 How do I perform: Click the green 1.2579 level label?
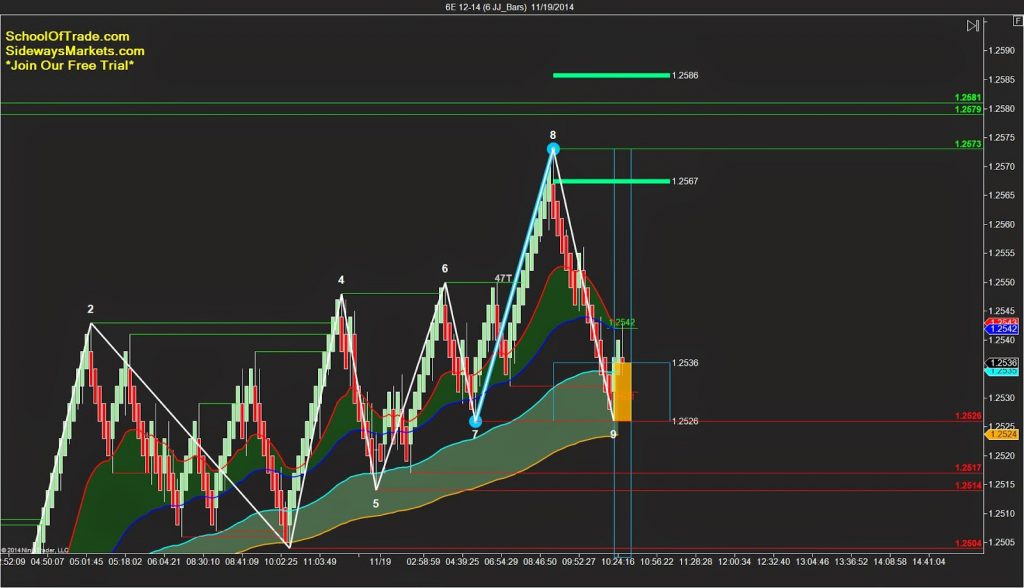coord(968,109)
